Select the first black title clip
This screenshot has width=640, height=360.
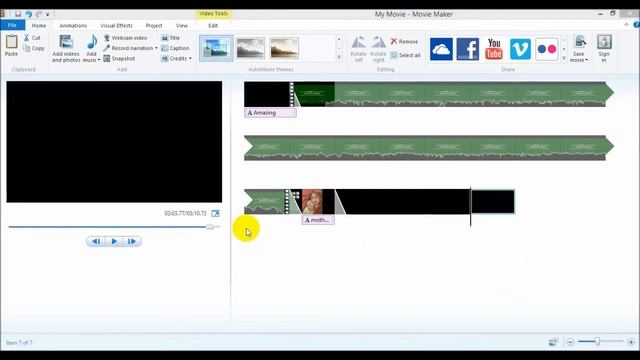(x=267, y=94)
